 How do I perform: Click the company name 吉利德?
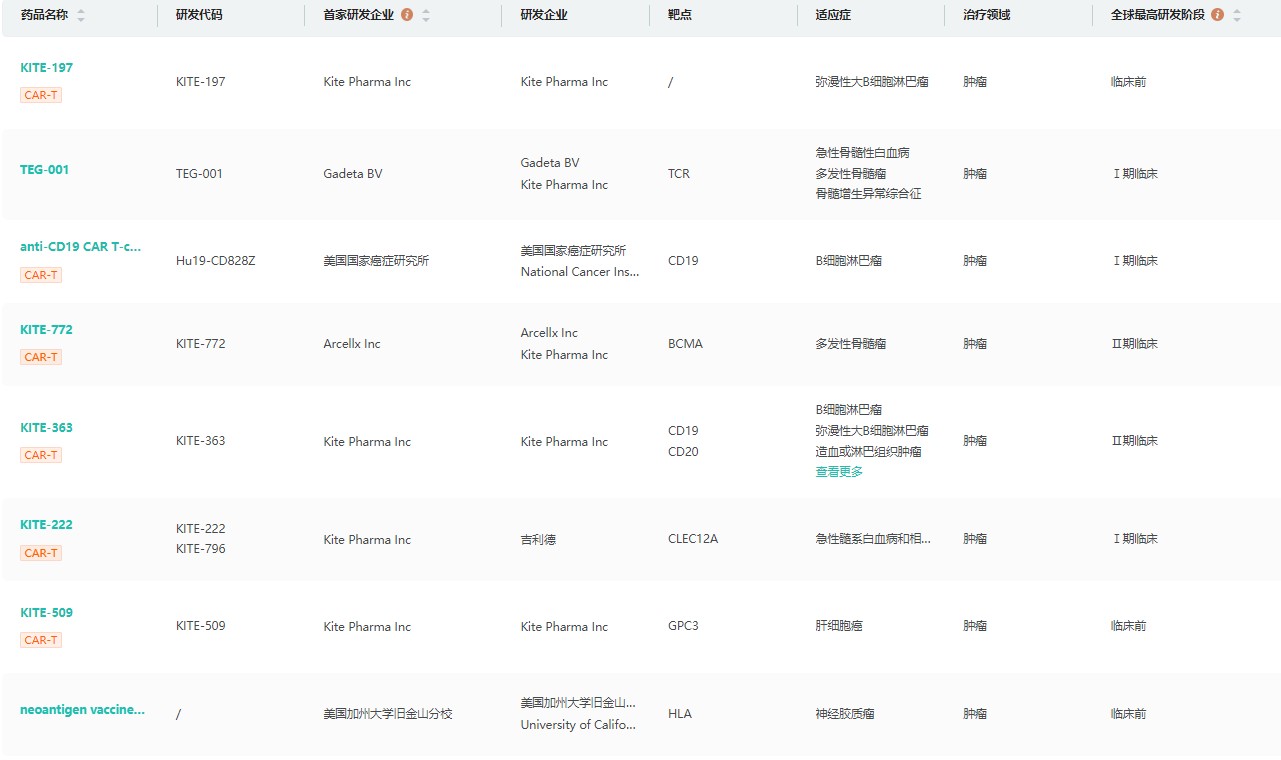(x=538, y=539)
